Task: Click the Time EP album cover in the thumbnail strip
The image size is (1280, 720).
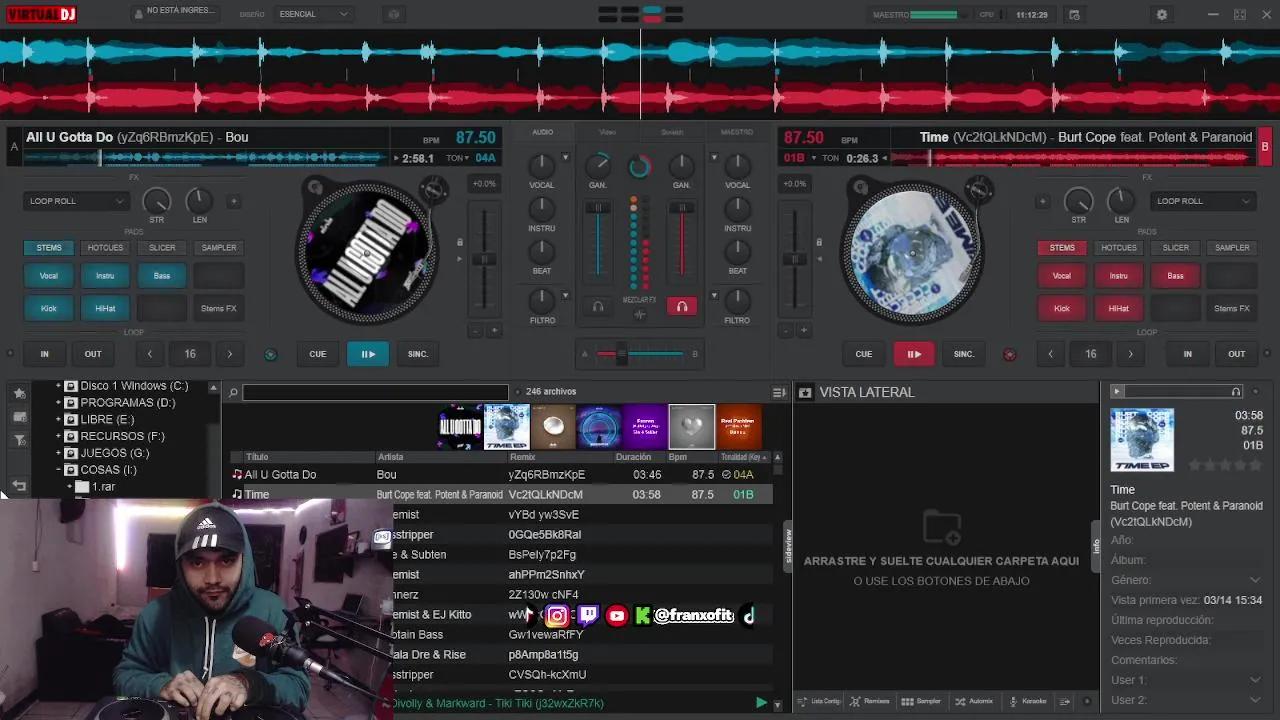Action: 507,427
